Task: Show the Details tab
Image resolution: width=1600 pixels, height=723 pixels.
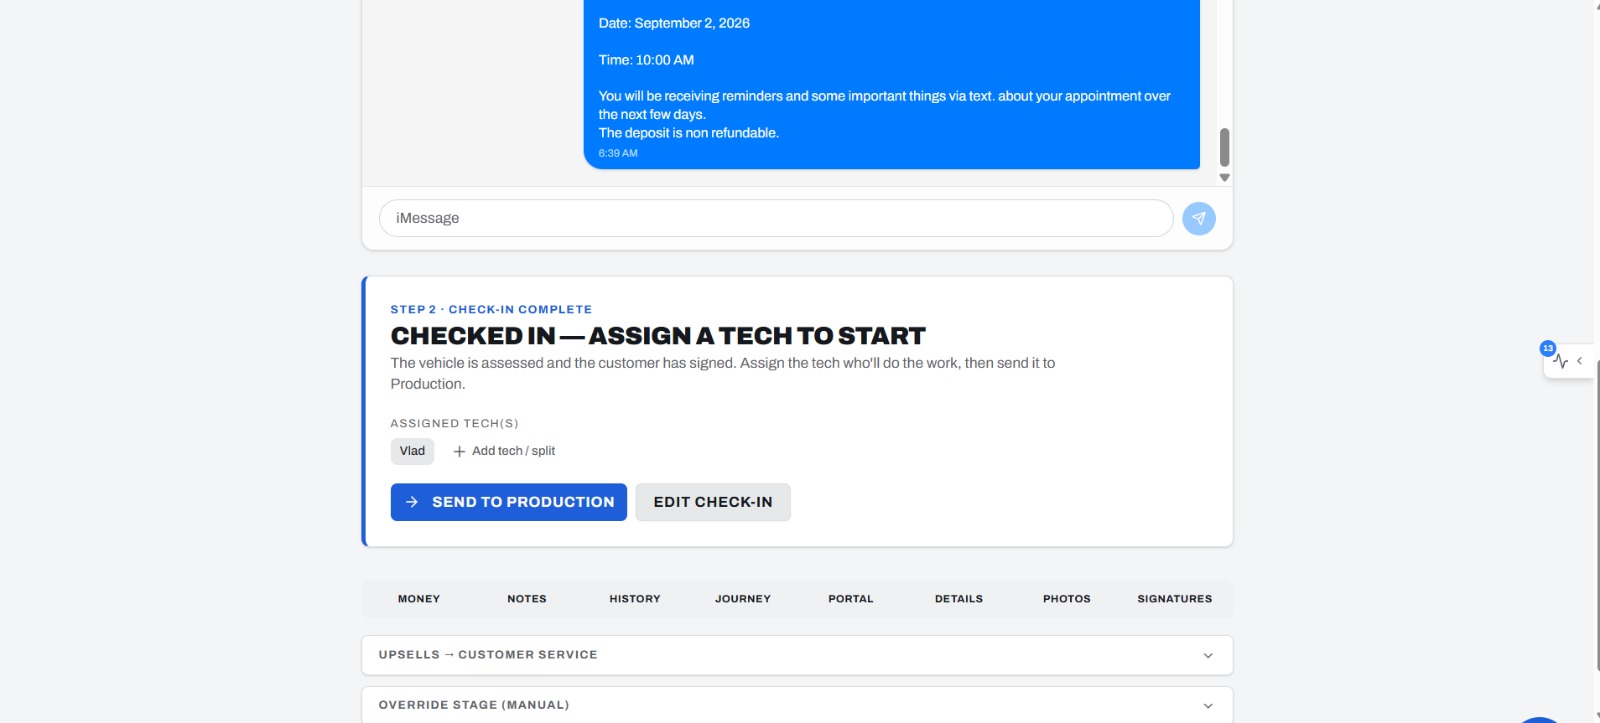Action: click(x=959, y=599)
